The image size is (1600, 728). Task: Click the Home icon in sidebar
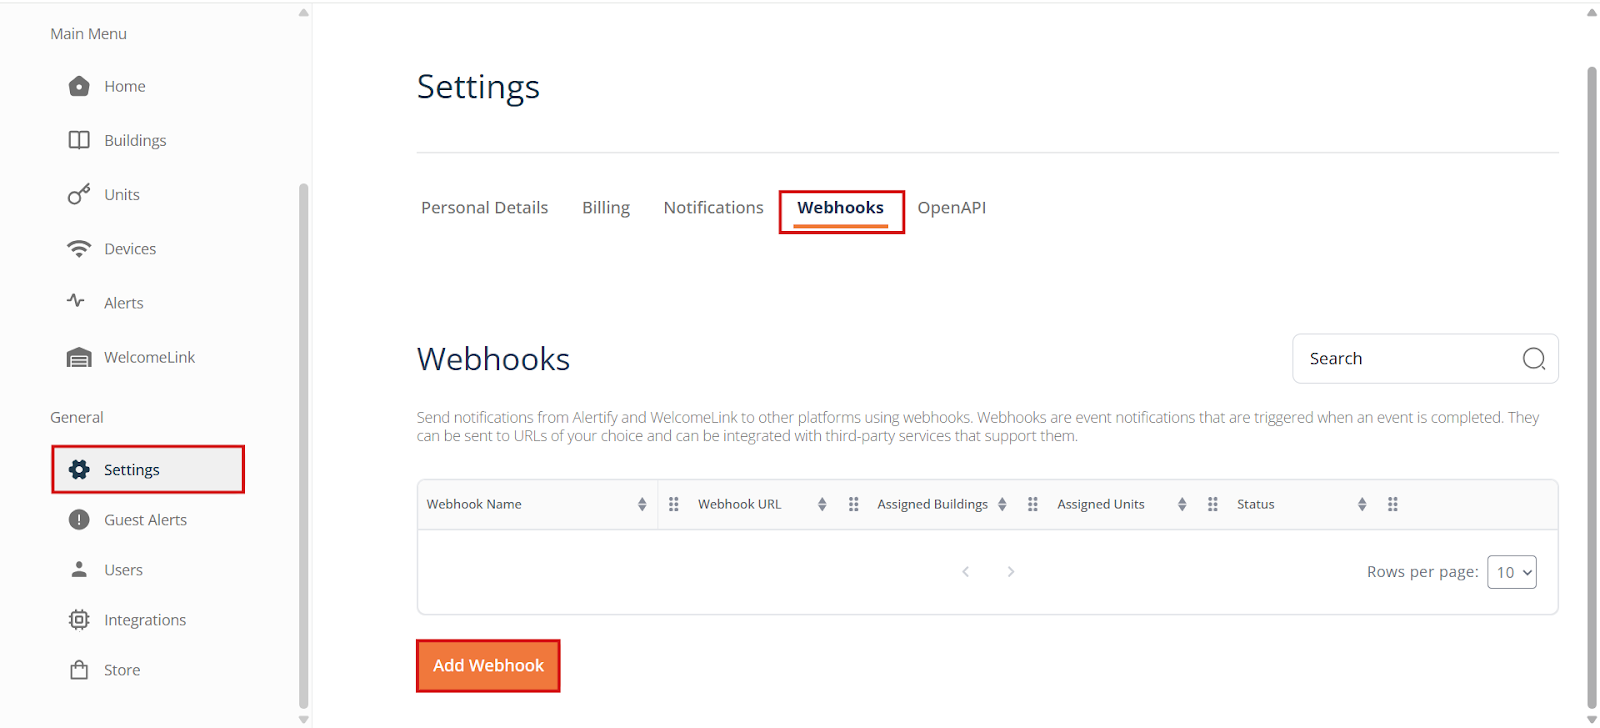[79, 87]
